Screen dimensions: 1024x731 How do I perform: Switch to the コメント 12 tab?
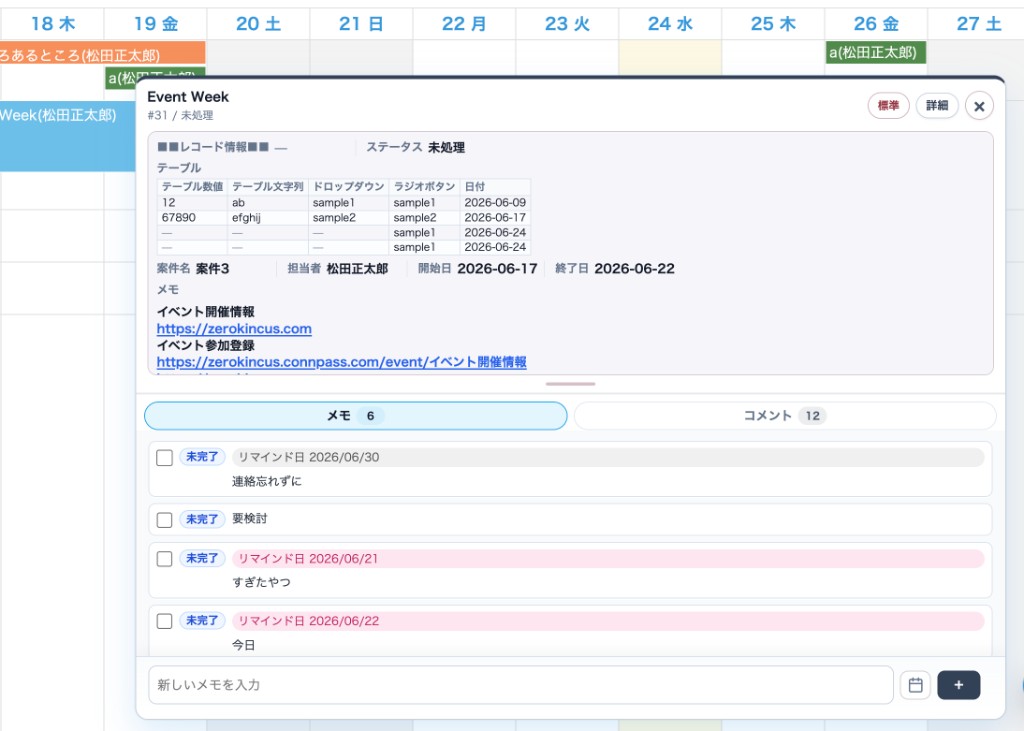pos(785,415)
